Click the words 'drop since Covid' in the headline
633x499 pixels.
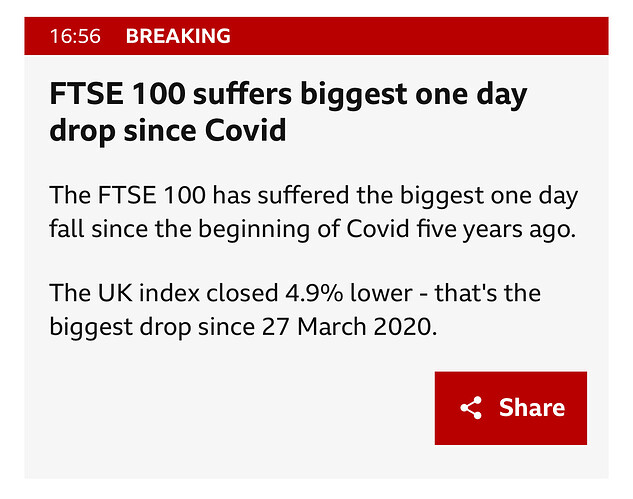(x=168, y=131)
